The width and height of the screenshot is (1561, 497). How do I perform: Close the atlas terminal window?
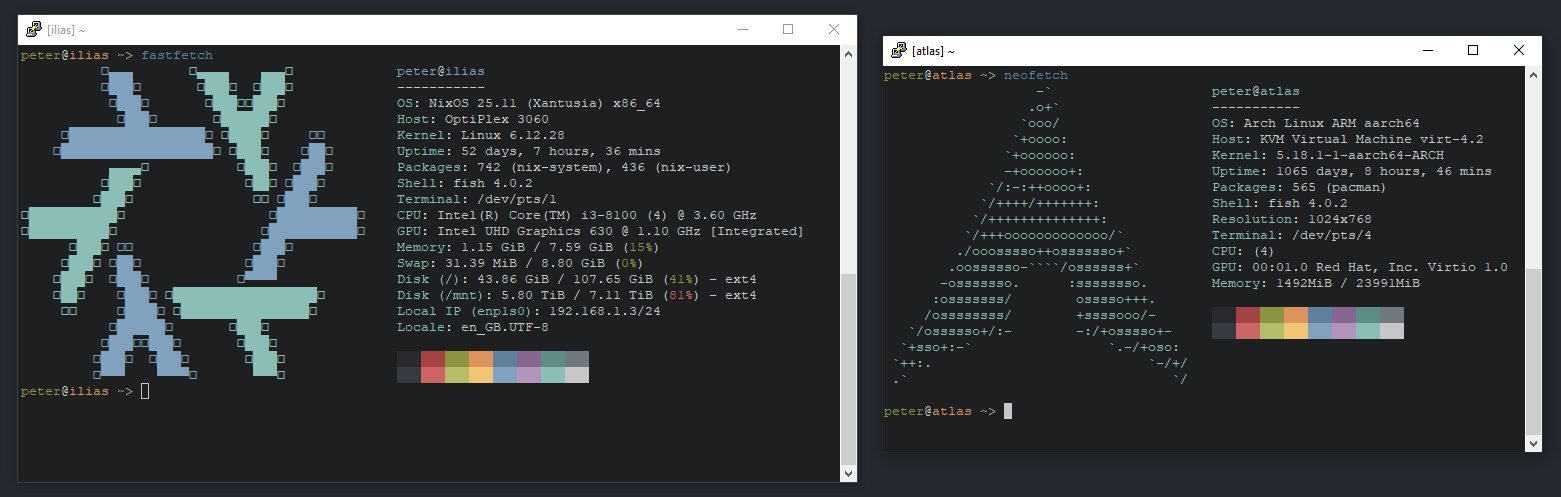(1519, 50)
